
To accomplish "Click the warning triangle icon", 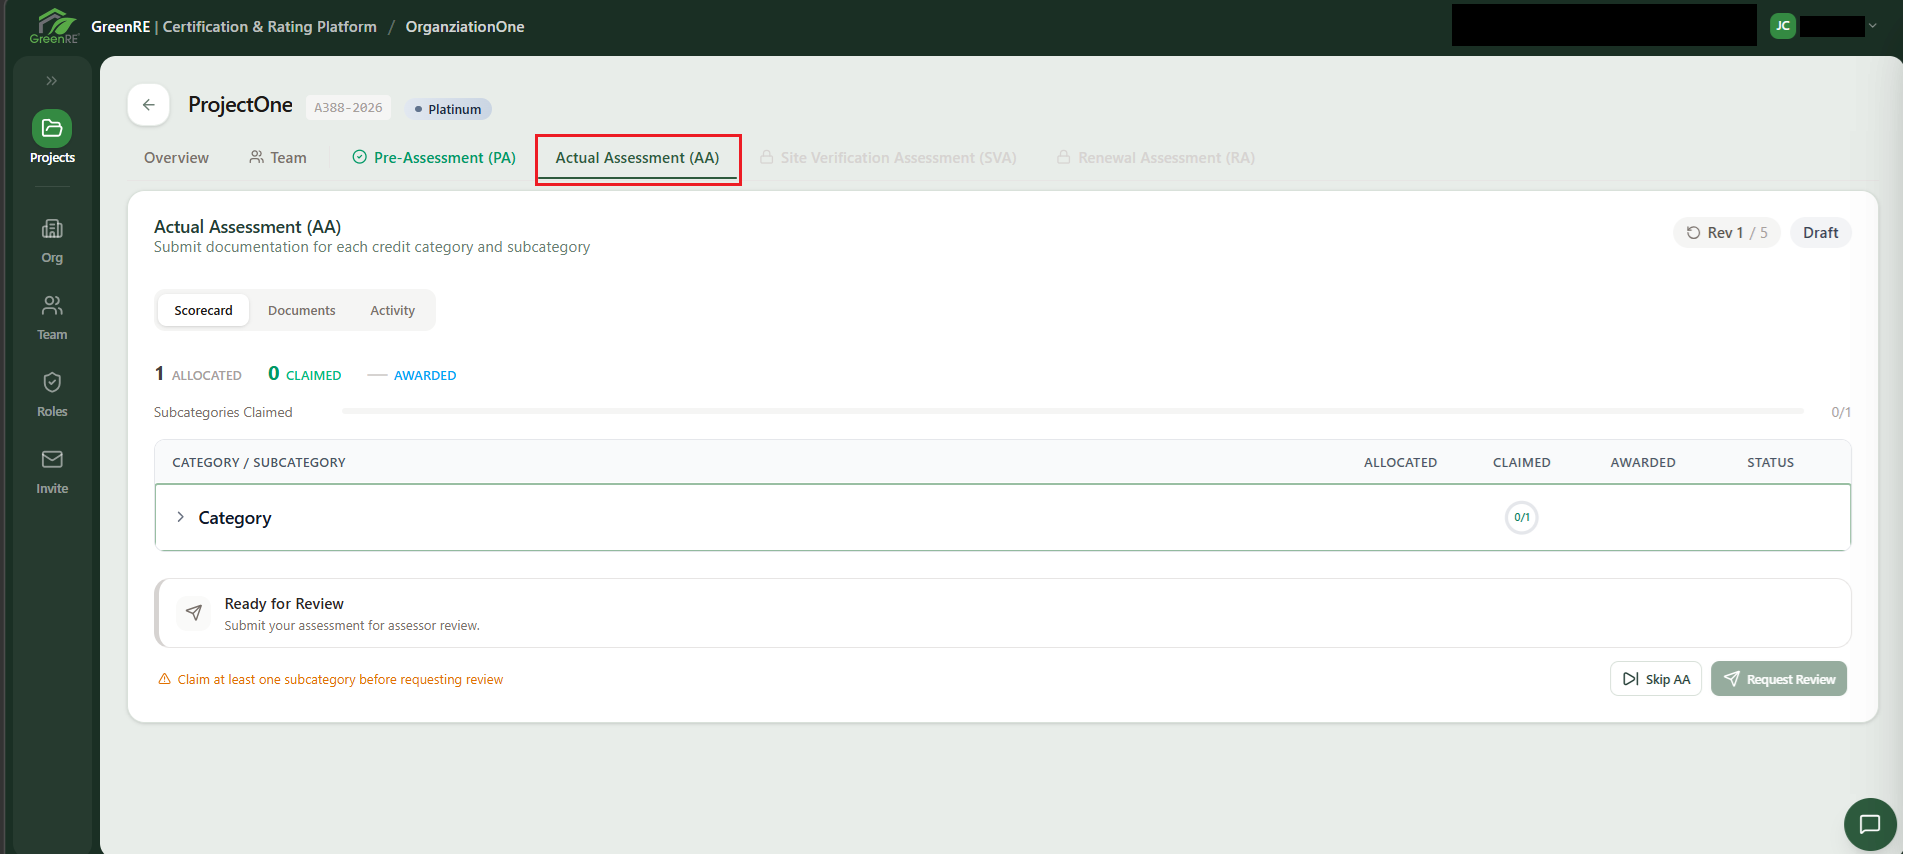I will [x=165, y=679].
